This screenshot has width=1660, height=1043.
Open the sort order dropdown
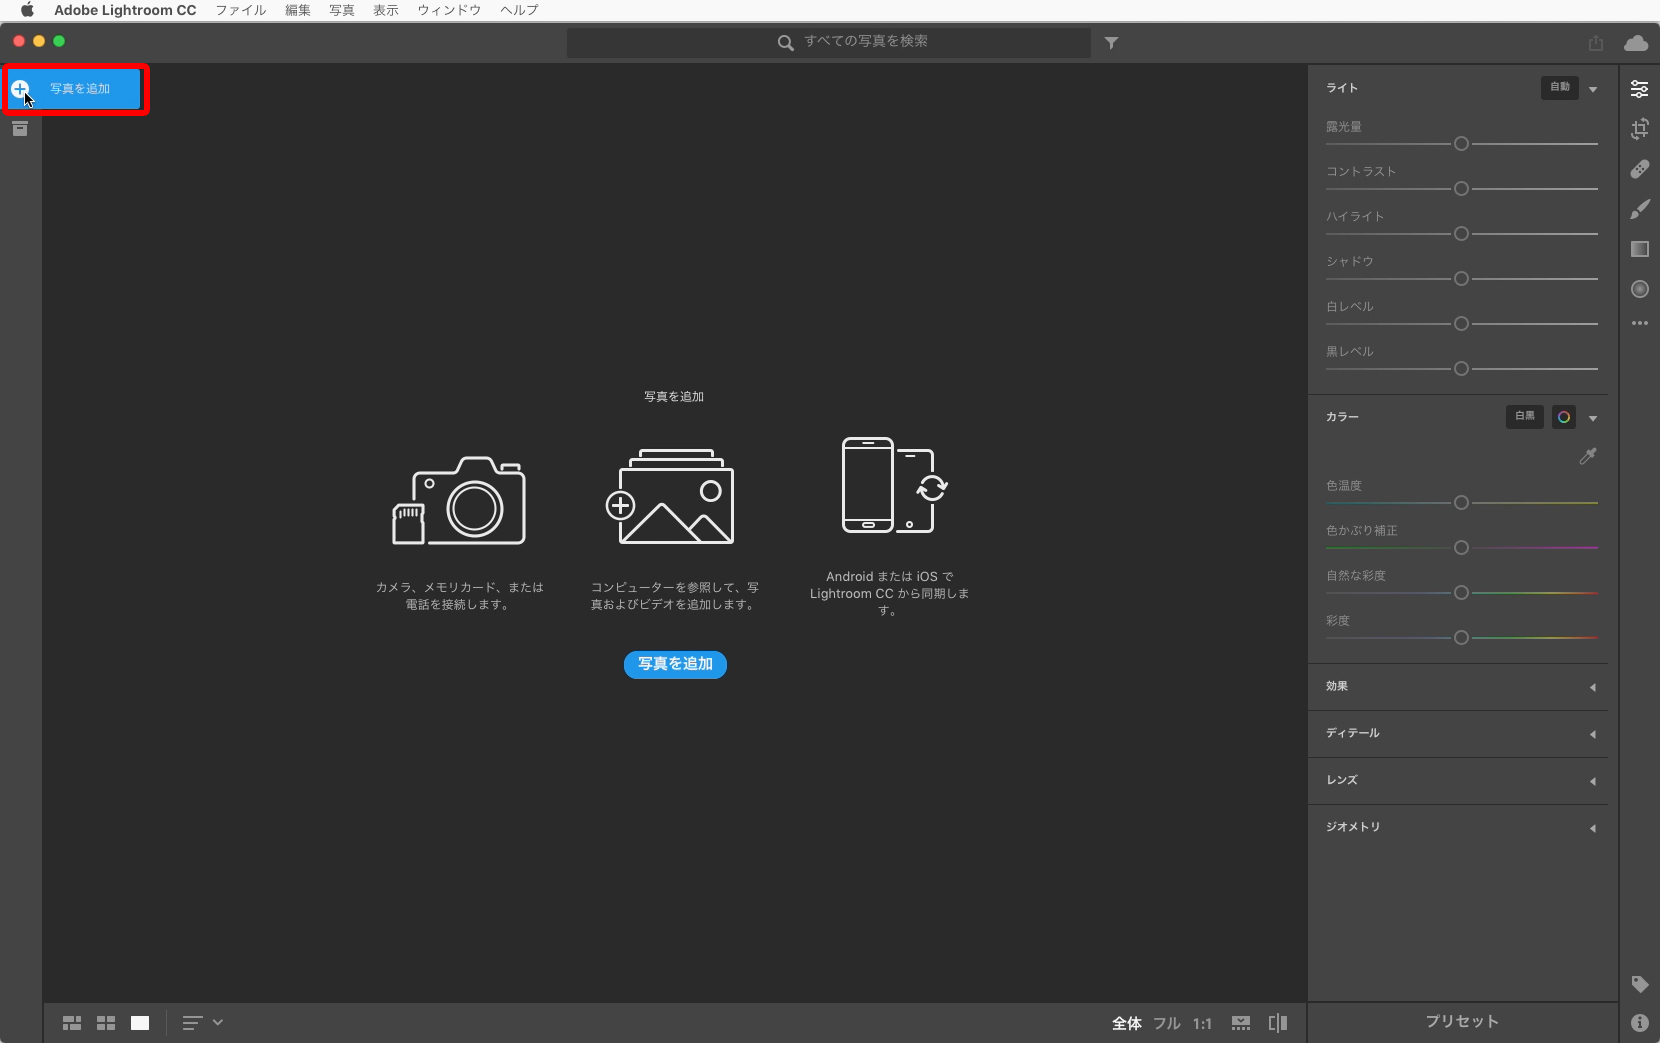[202, 1023]
